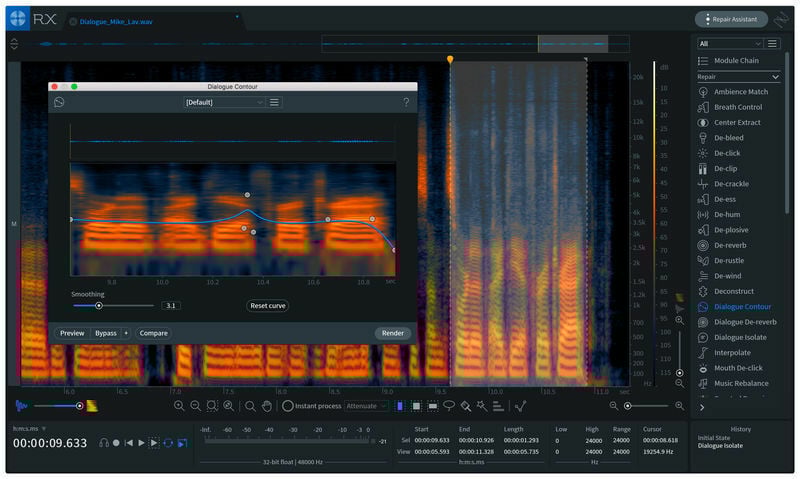Open the Mouth De-click module
Viewport: 800px width, 479px height.
point(730,368)
